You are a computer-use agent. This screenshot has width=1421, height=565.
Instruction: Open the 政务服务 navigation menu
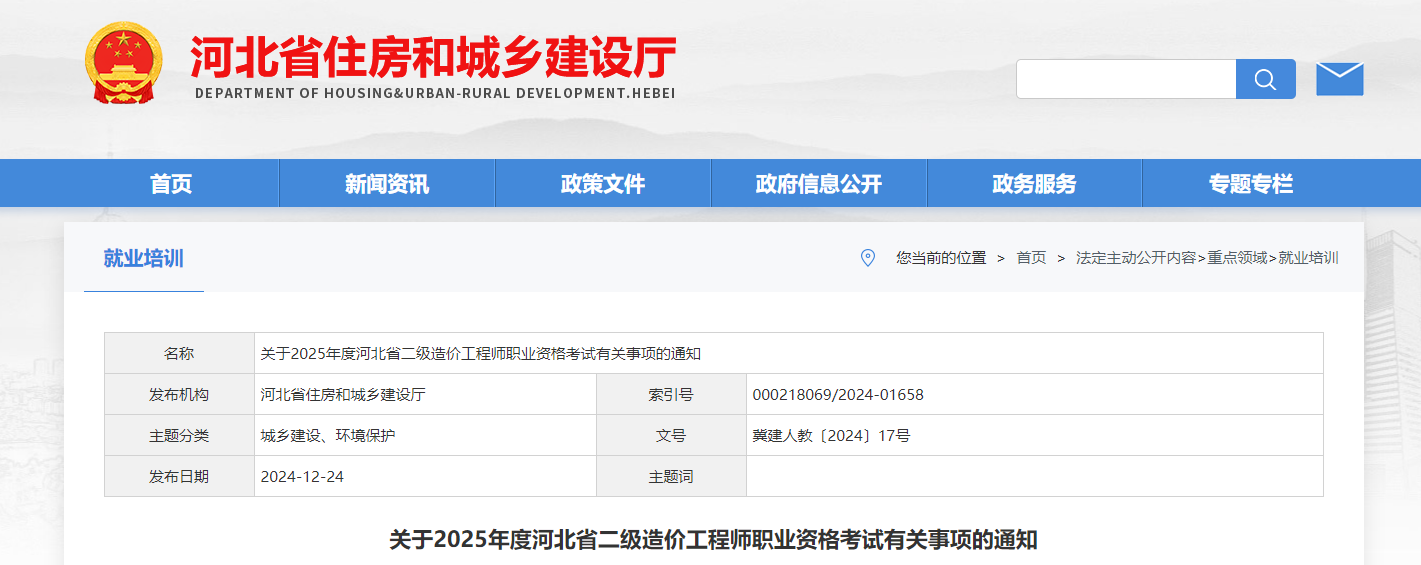click(x=1035, y=184)
